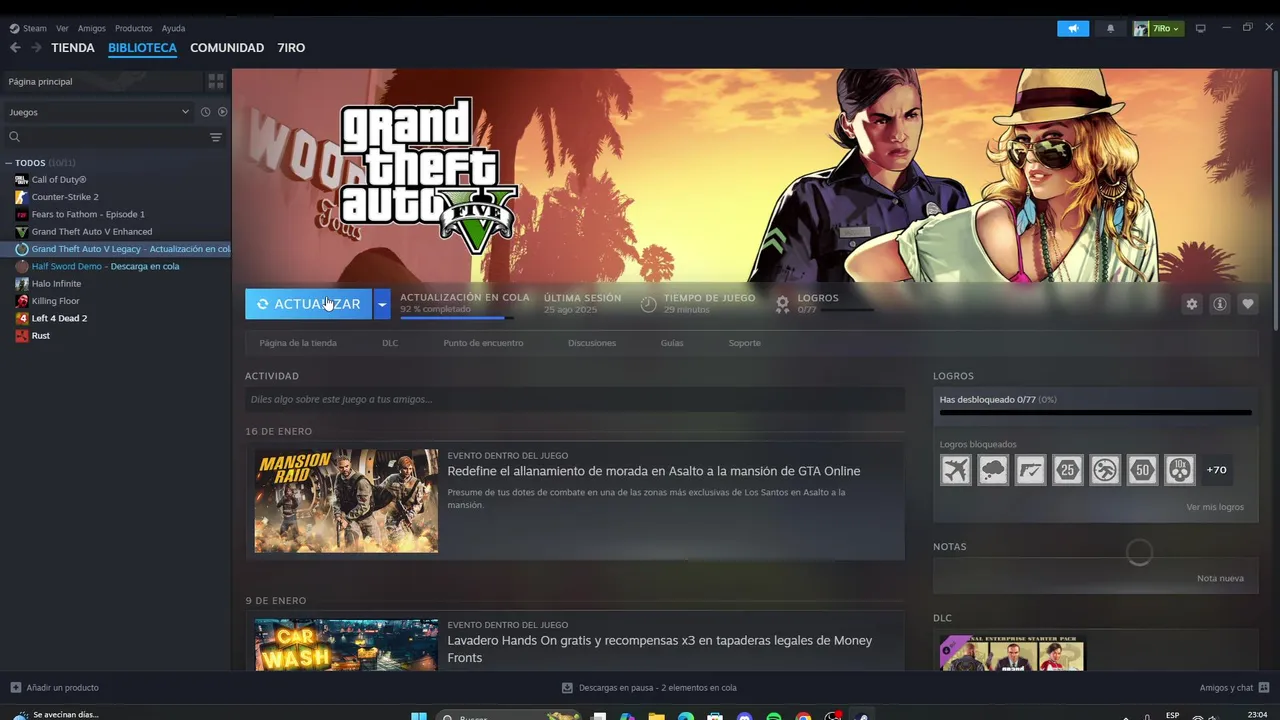
Task: Open the Ver menu
Action: pos(62,28)
